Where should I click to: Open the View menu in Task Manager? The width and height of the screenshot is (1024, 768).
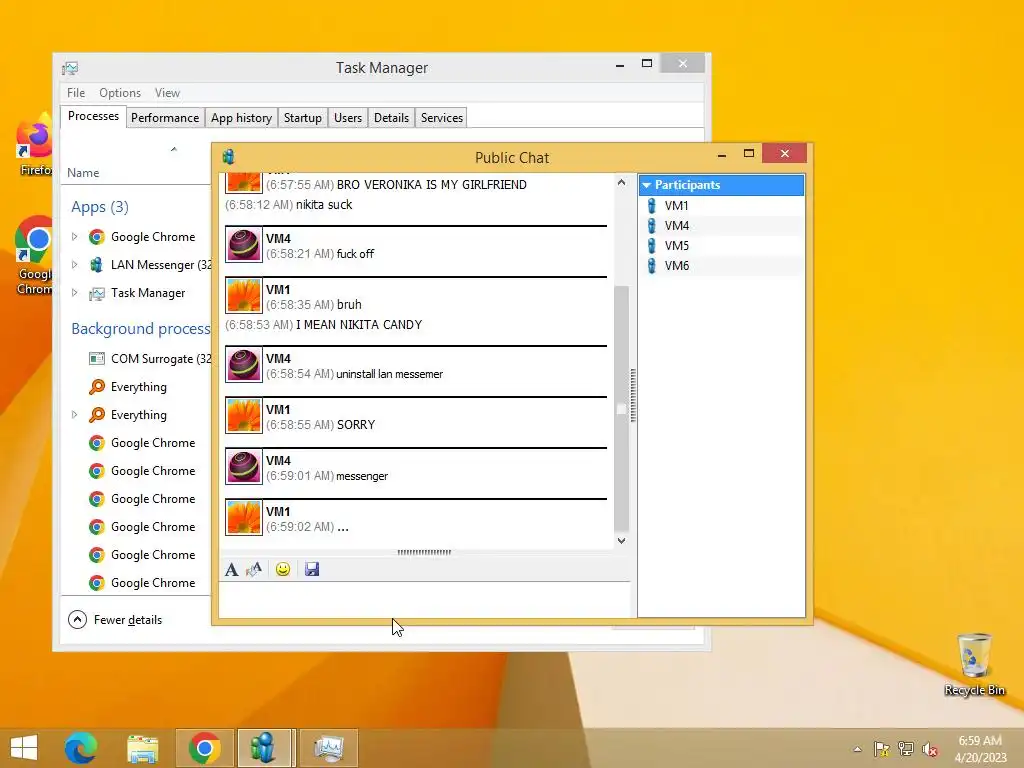pos(167,93)
